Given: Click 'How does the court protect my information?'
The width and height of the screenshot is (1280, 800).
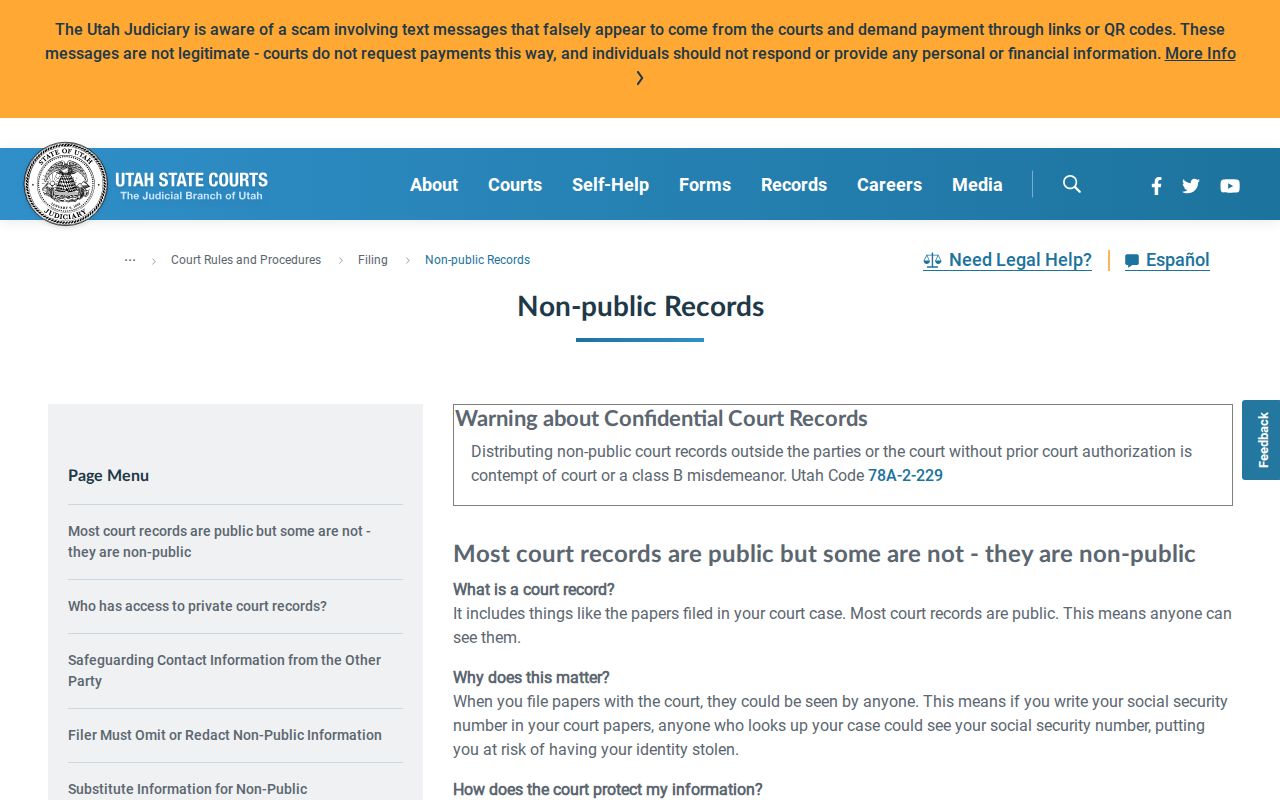Looking at the screenshot, I should 608,789.
